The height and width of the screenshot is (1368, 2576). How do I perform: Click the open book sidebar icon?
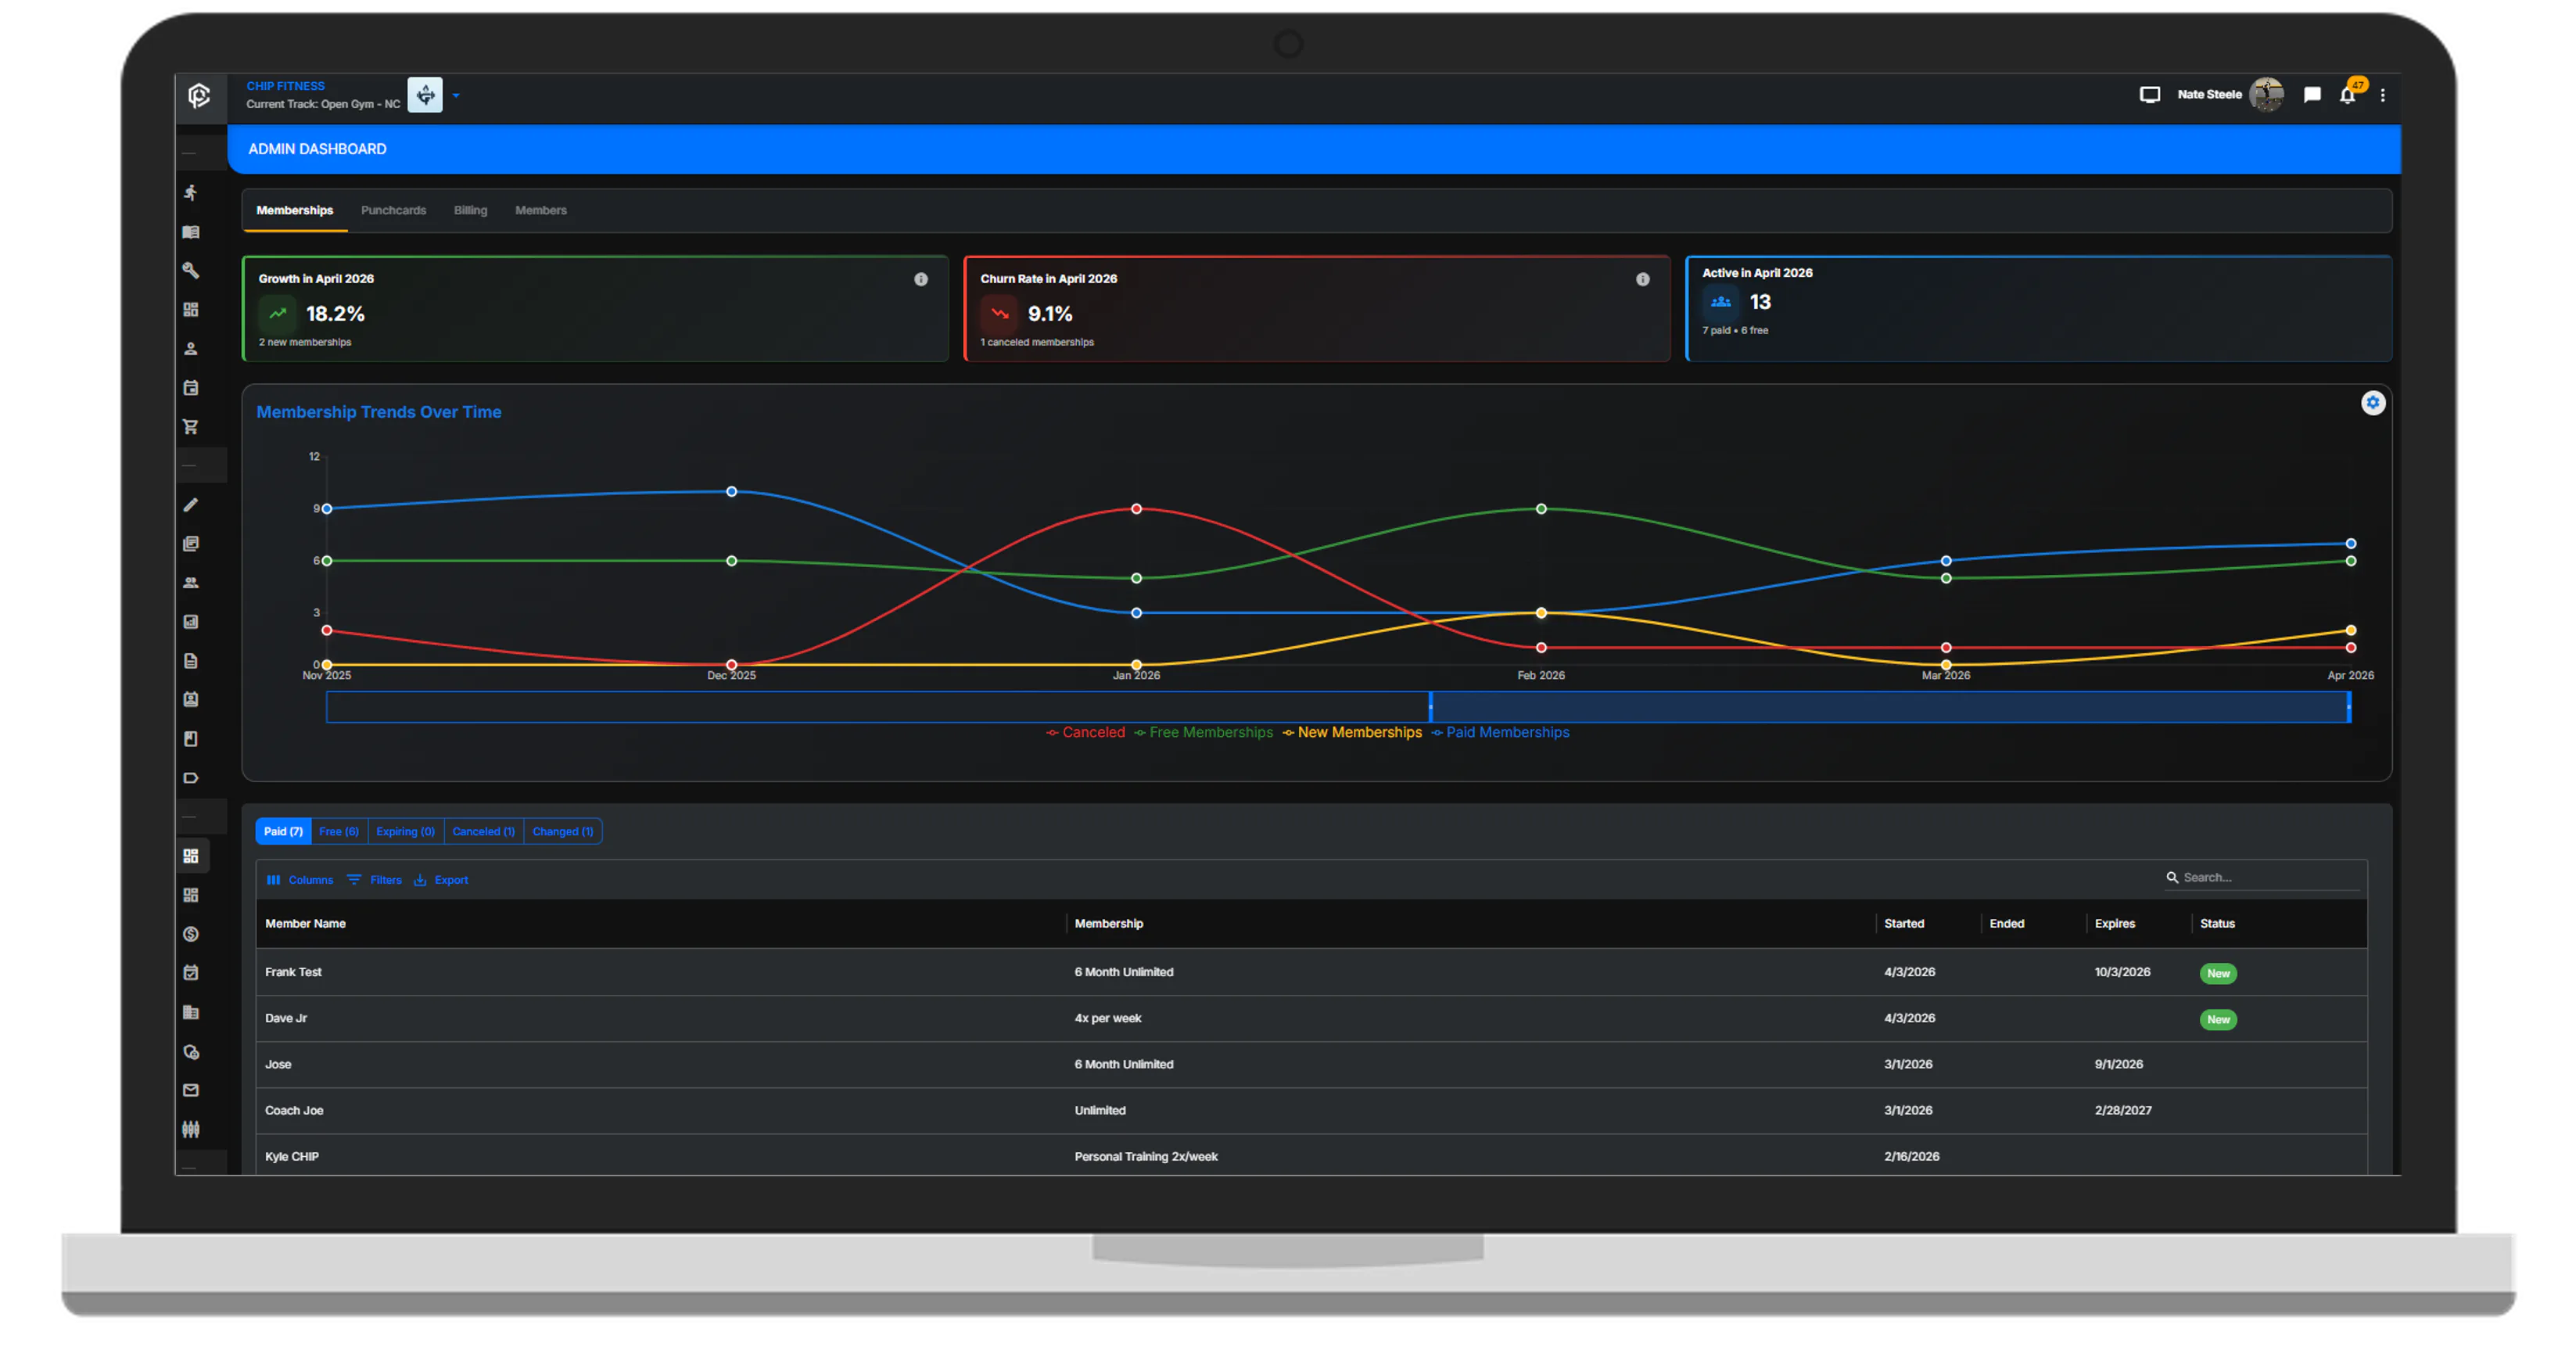(x=191, y=232)
